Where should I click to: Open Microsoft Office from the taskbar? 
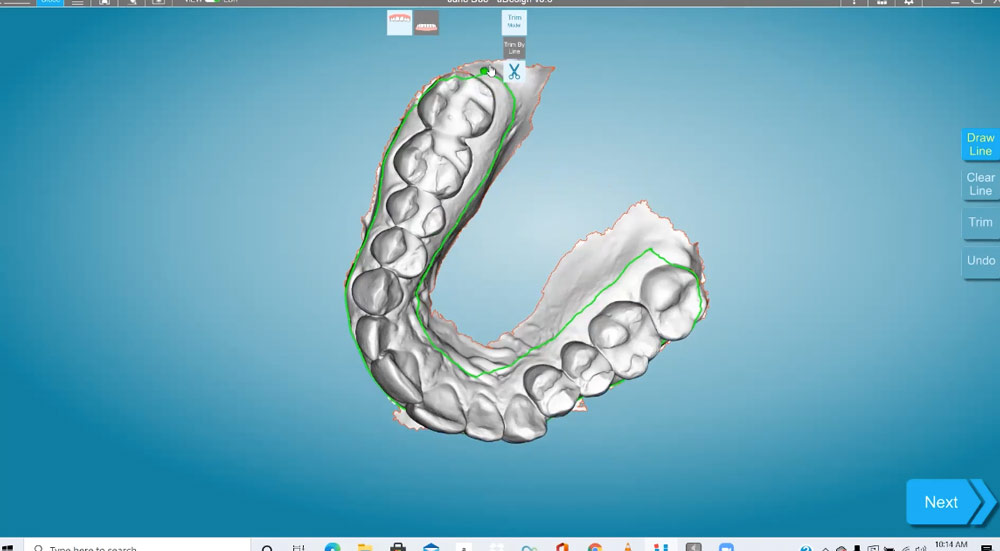[562, 547]
